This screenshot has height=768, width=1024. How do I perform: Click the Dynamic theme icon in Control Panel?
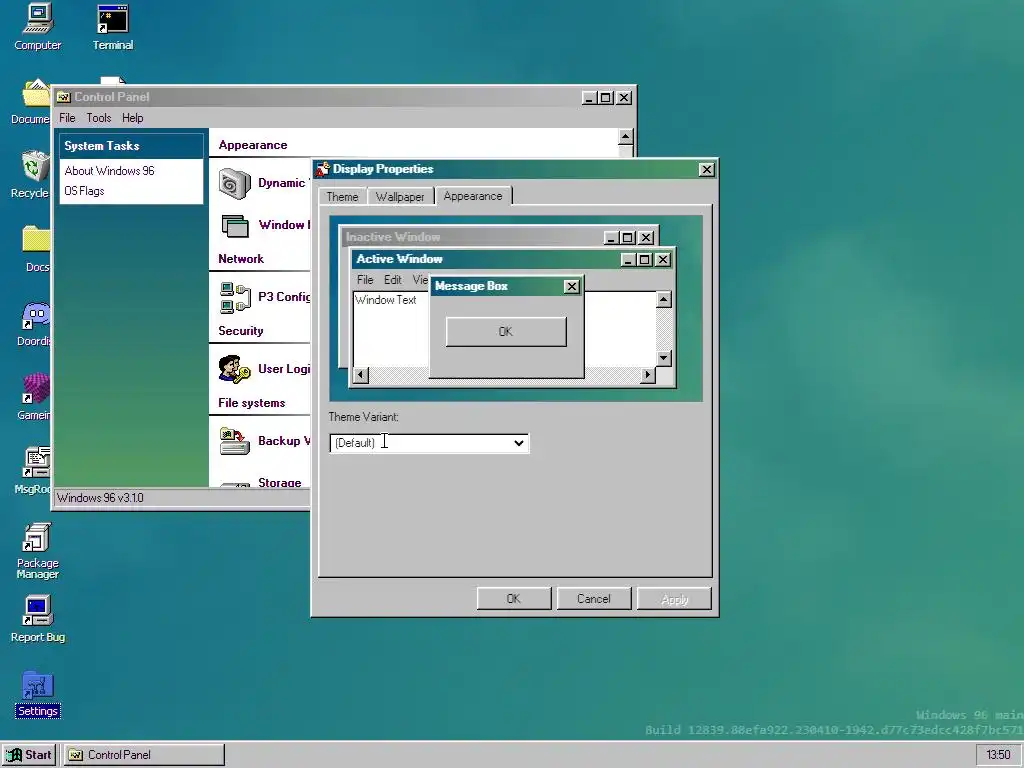[x=234, y=184]
